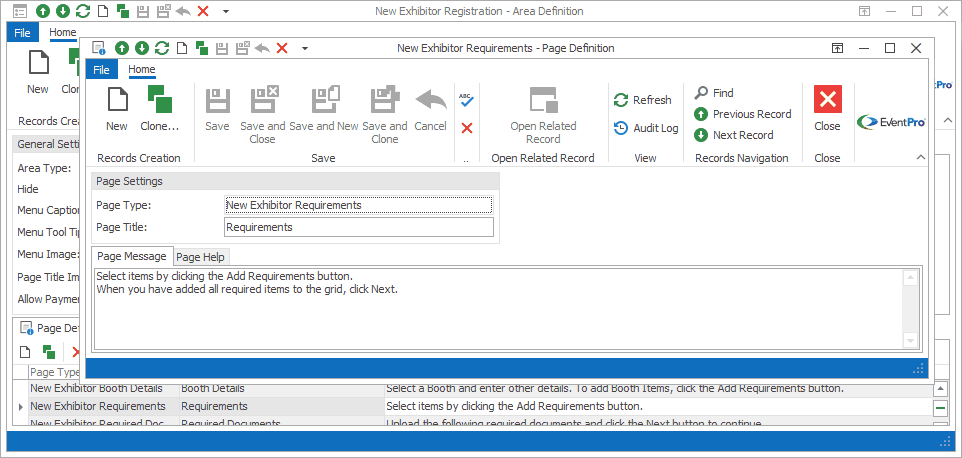962x458 pixels.
Task: Click the new document icon in Page Definition title bar
Action: point(182,48)
